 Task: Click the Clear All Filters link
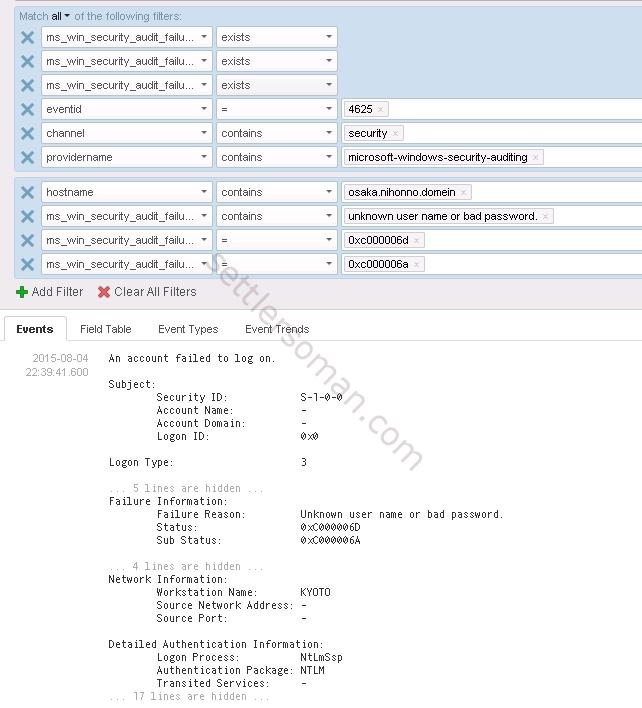click(155, 292)
